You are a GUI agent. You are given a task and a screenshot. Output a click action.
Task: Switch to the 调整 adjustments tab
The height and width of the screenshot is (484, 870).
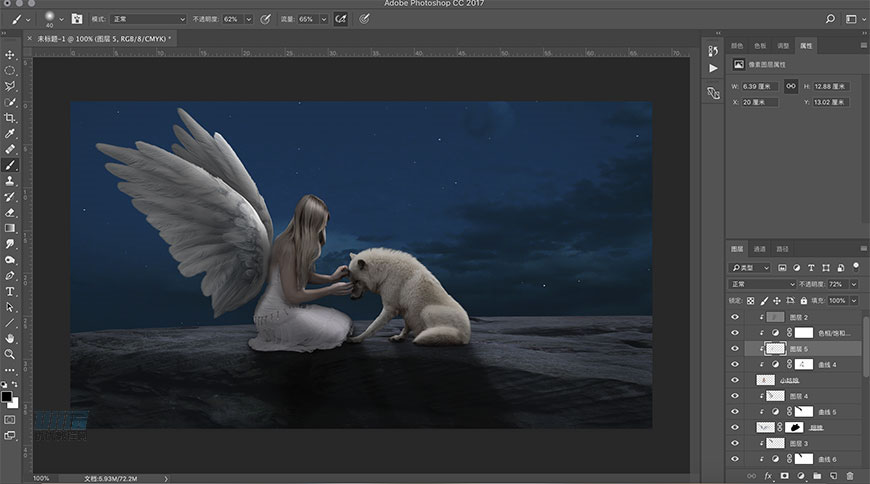click(783, 46)
